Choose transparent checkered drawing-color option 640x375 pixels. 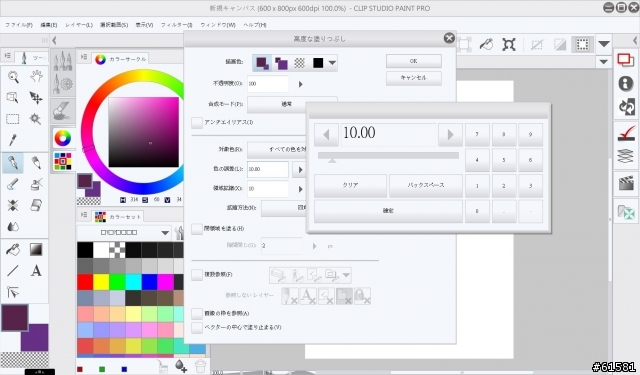click(300, 63)
